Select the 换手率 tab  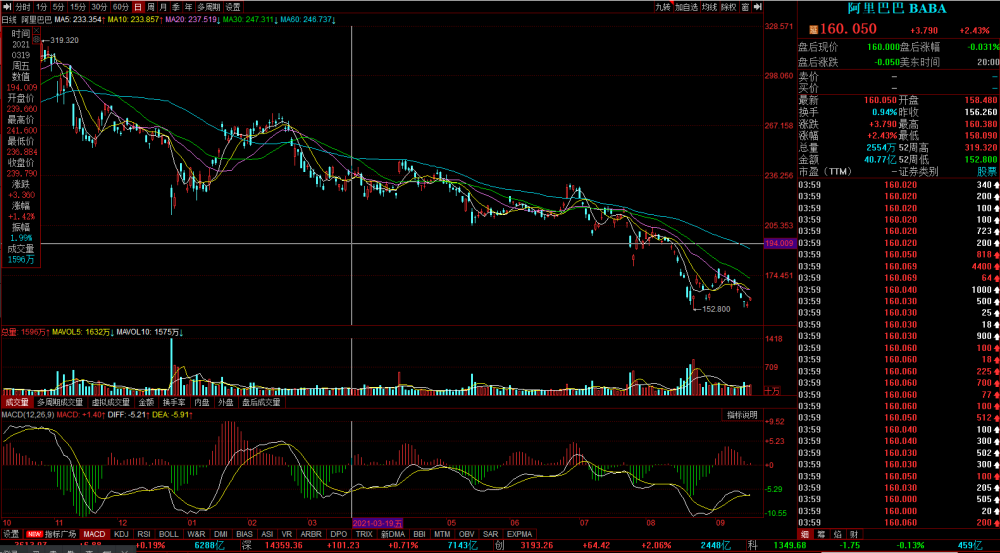coord(174,402)
